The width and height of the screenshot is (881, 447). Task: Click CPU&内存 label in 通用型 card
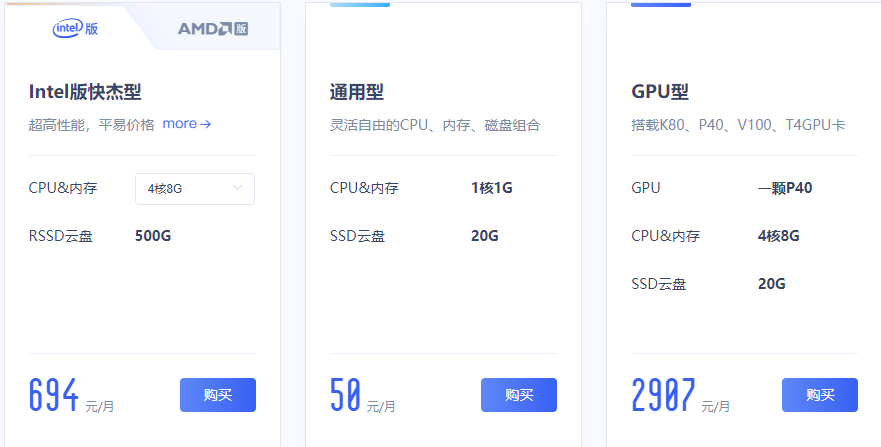tap(364, 188)
